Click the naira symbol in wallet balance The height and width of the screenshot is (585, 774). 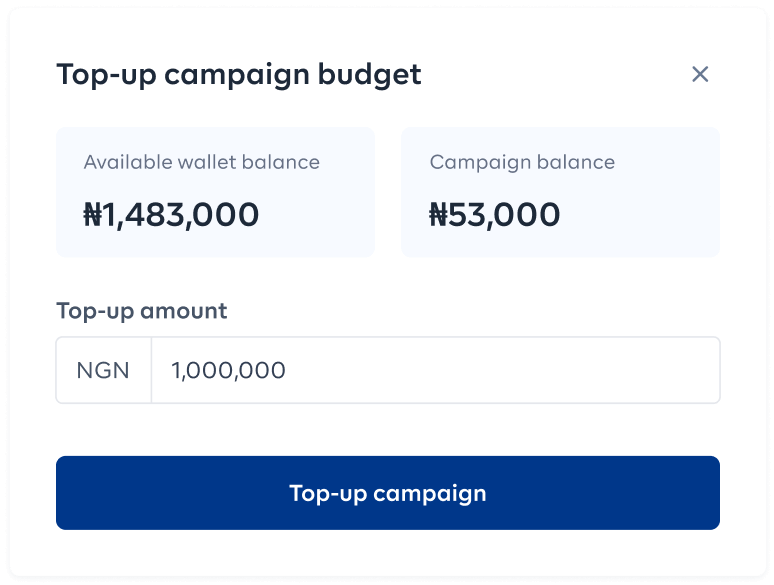coord(92,215)
